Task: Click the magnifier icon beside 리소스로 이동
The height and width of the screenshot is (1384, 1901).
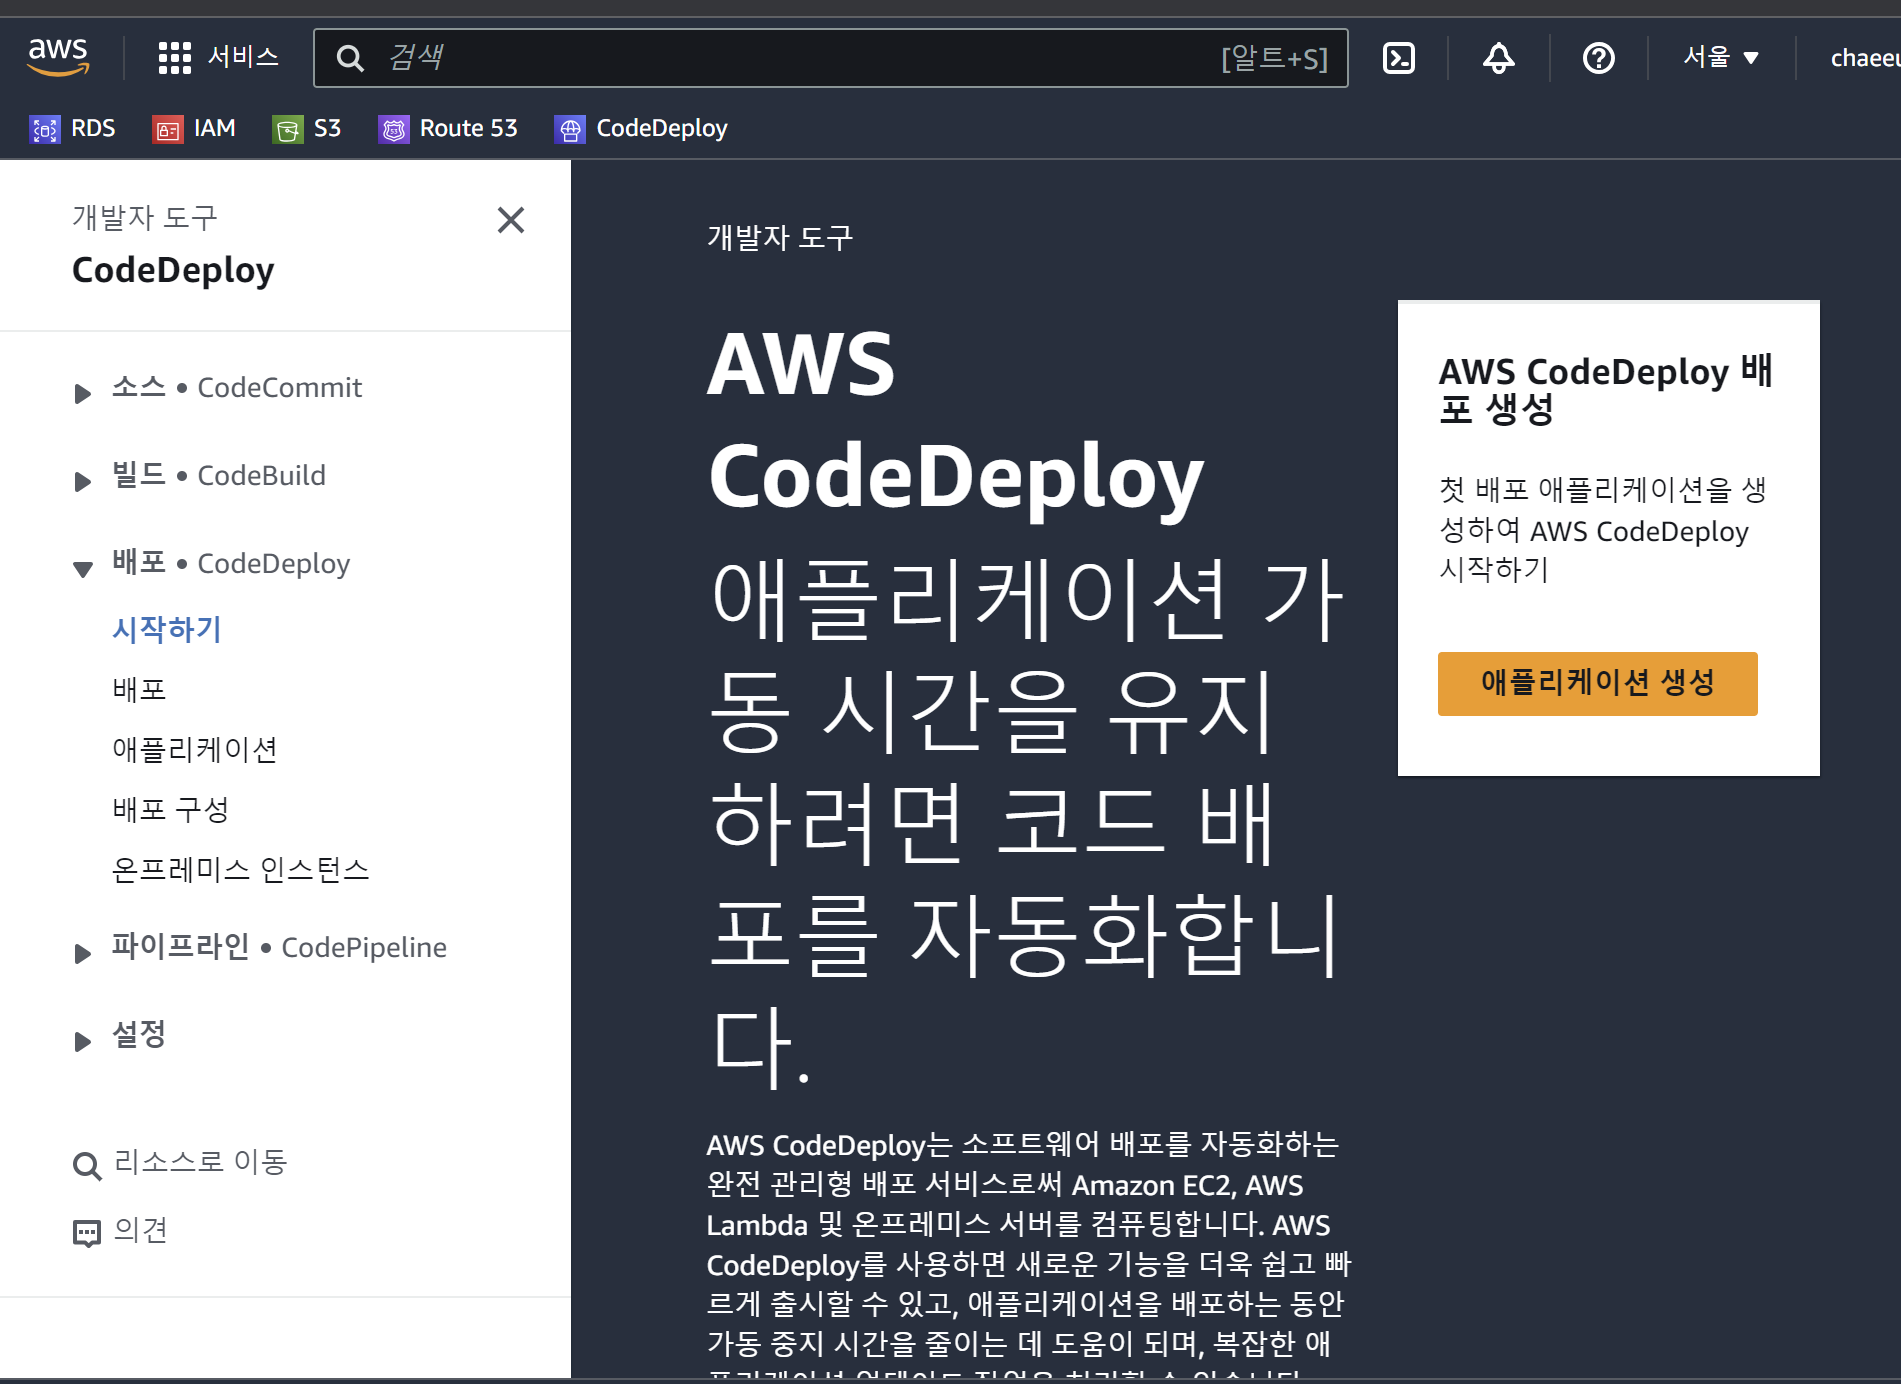Action: click(87, 1165)
